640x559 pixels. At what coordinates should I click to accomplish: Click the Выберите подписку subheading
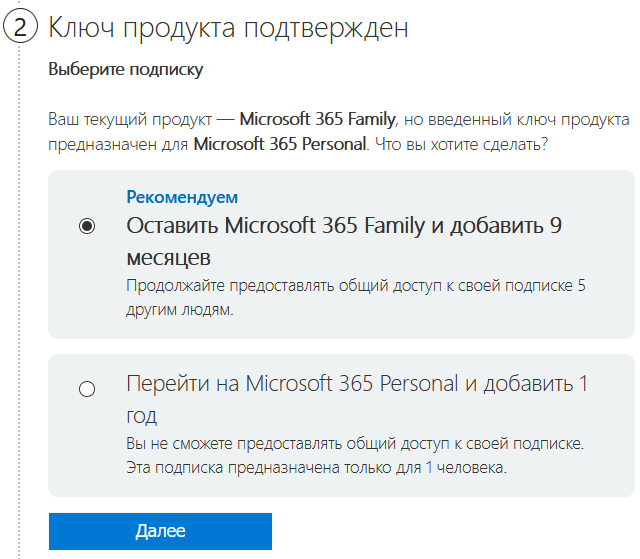click(126, 69)
